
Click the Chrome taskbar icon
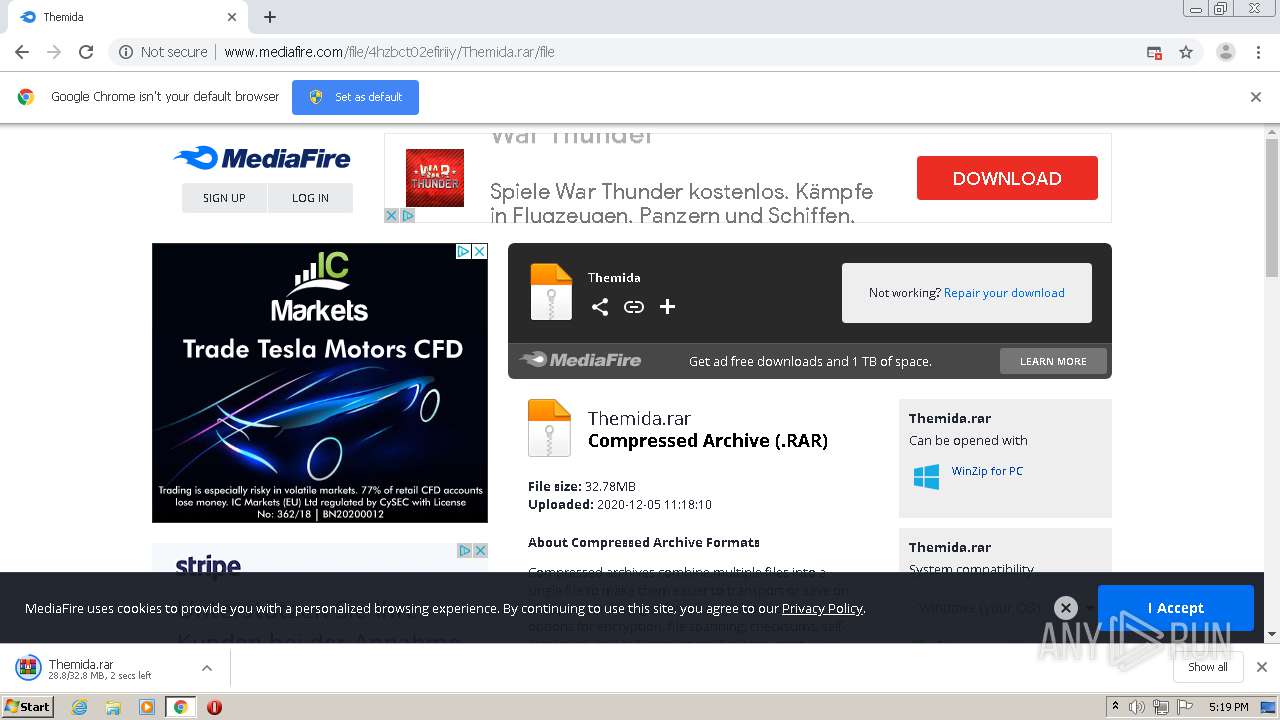click(x=180, y=707)
